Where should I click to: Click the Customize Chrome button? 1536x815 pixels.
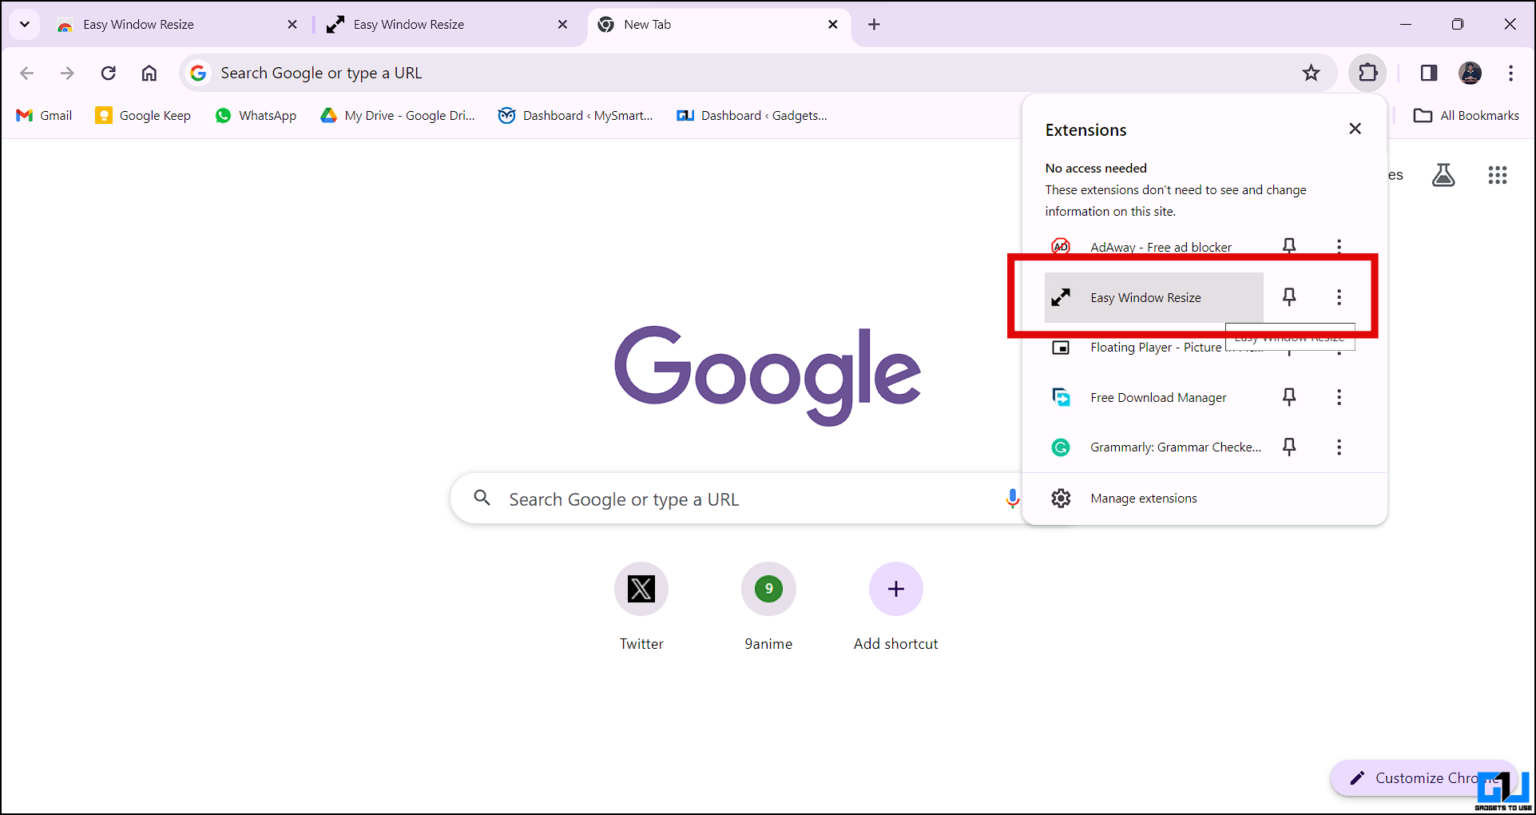(x=1425, y=778)
